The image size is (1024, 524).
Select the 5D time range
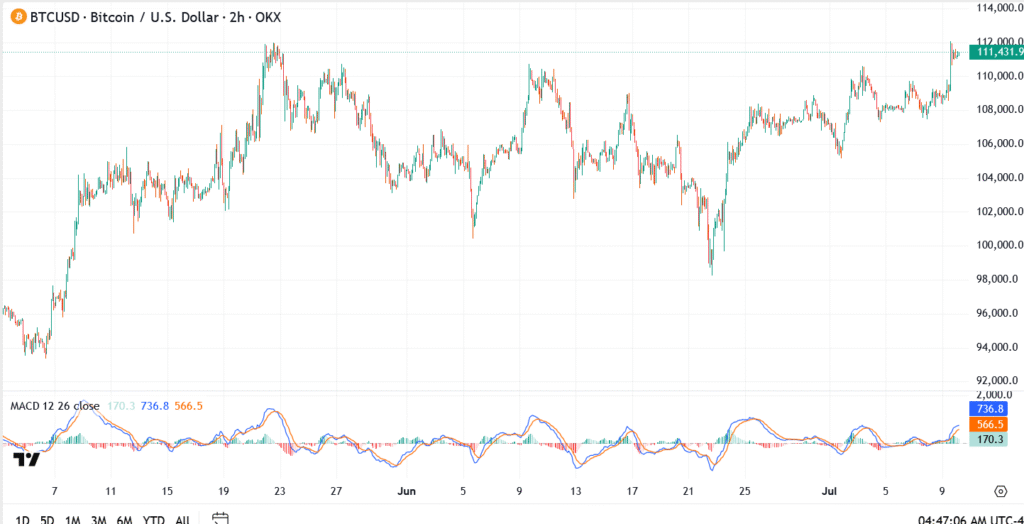pyautogui.click(x=47, y=519)
